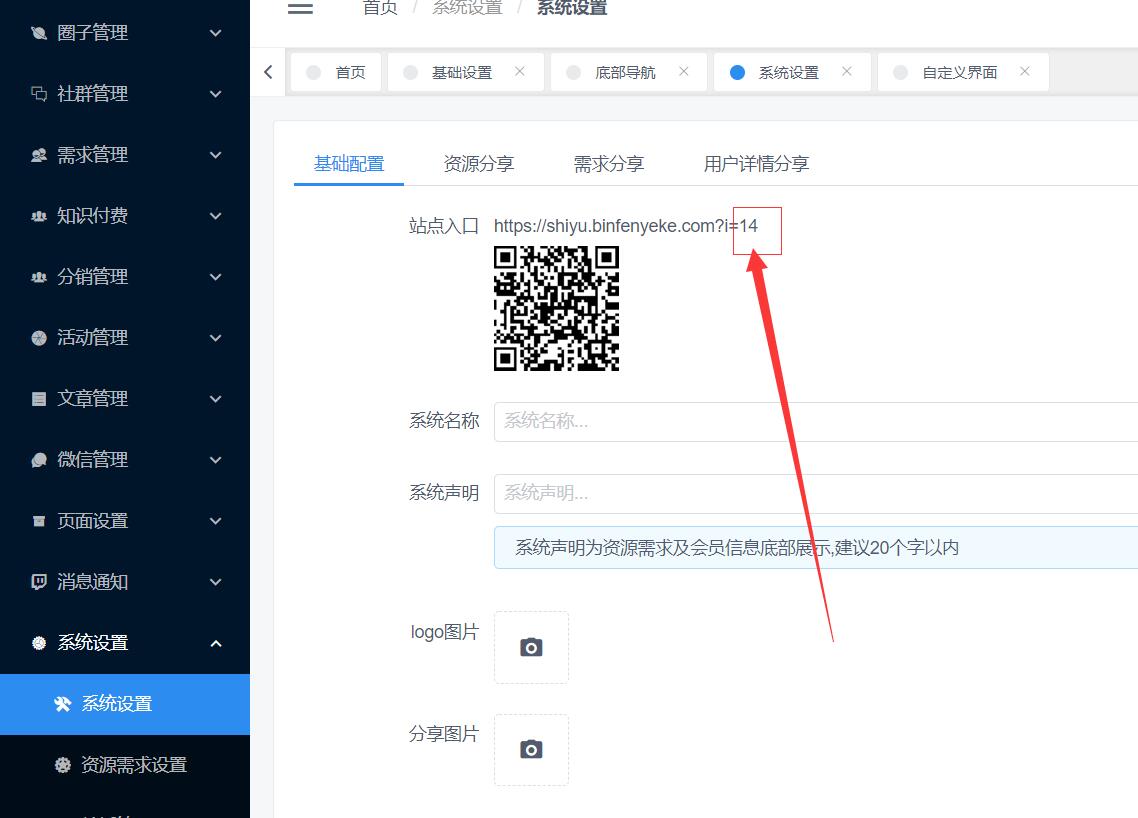Go to 首页 in the breadcrumb
The width and height of the screenshot is (1138, 818).
(x=380, y=8)
